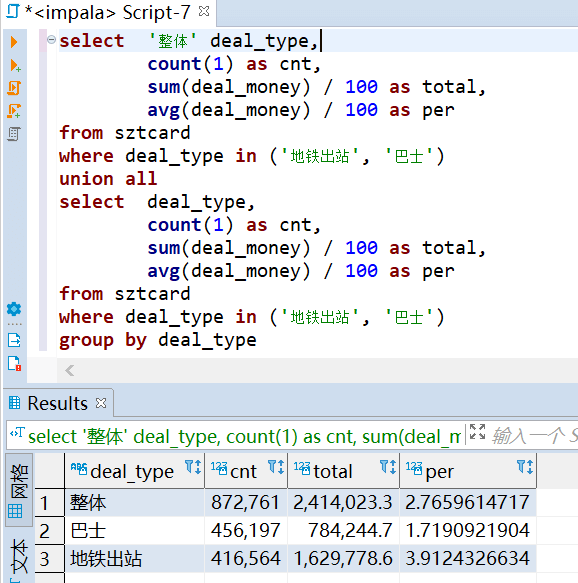Switch to the Results tab
This screenshot has height=583, width=578.
point(57,403)
